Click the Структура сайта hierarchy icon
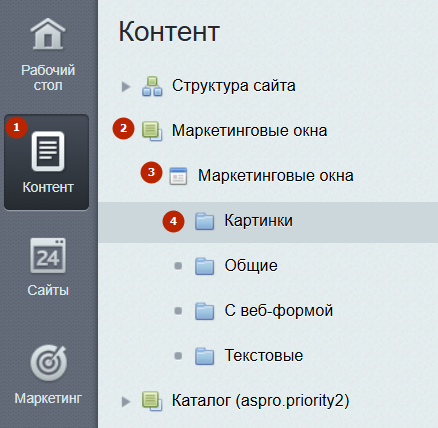 [x=152, y=86]
